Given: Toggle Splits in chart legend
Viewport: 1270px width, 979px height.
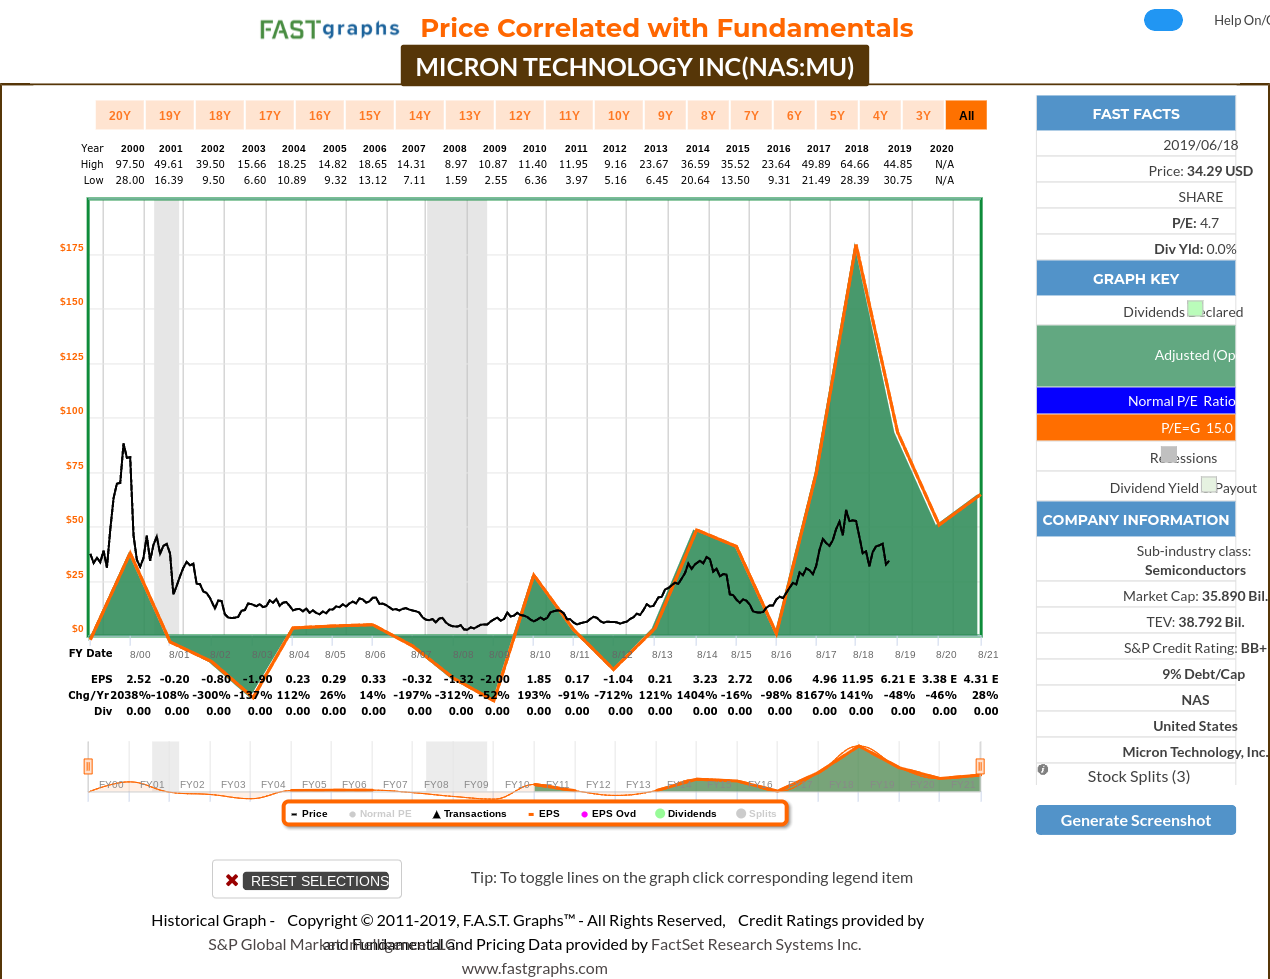Looking at the screenshot, I should pos(756,814).
